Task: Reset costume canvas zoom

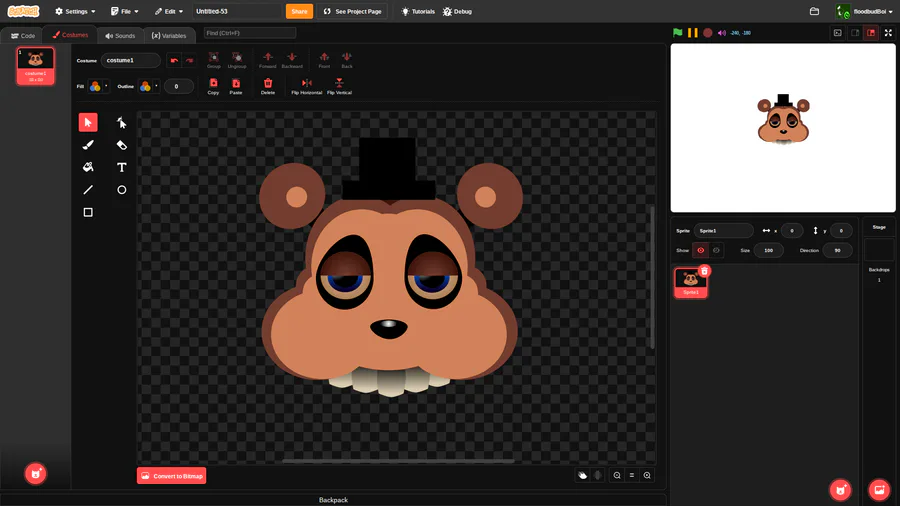Action: point(632,475)
